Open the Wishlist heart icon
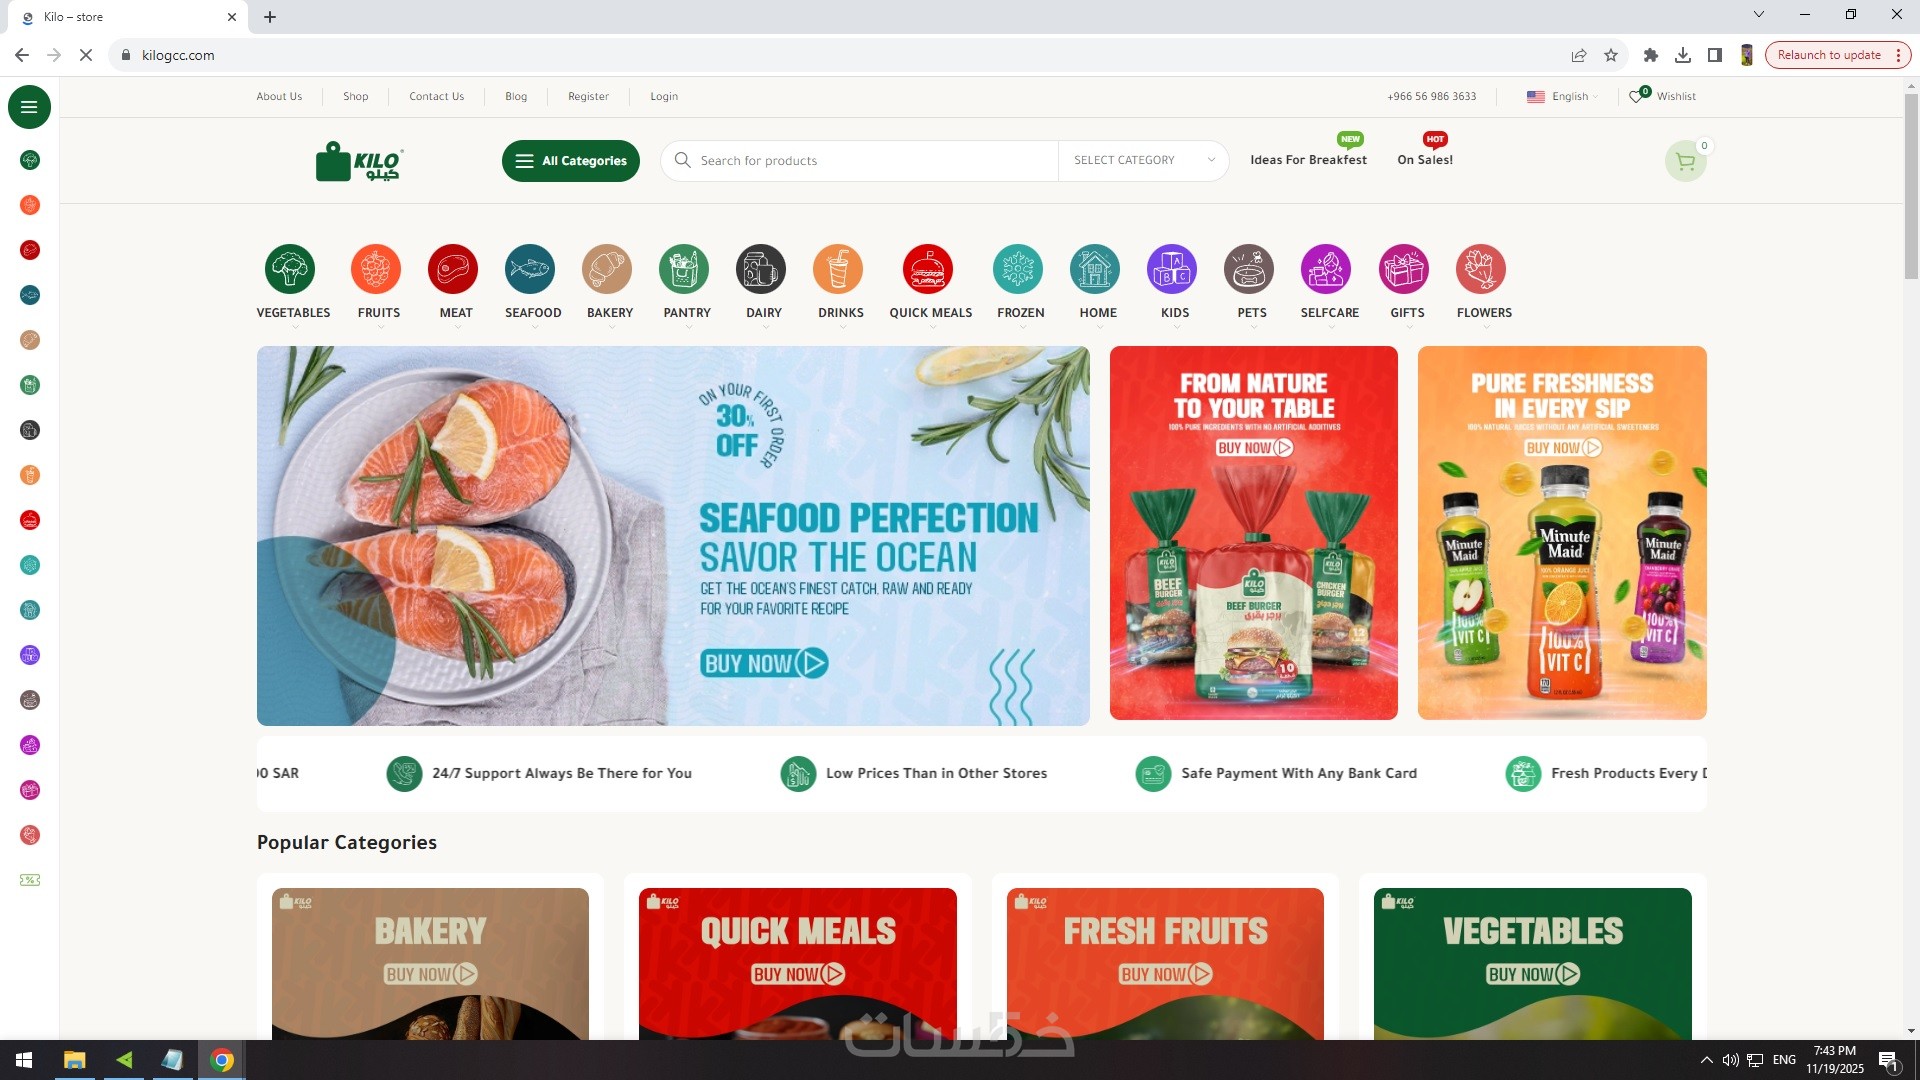The image size is (1920, 1080). coord(1636,96)
